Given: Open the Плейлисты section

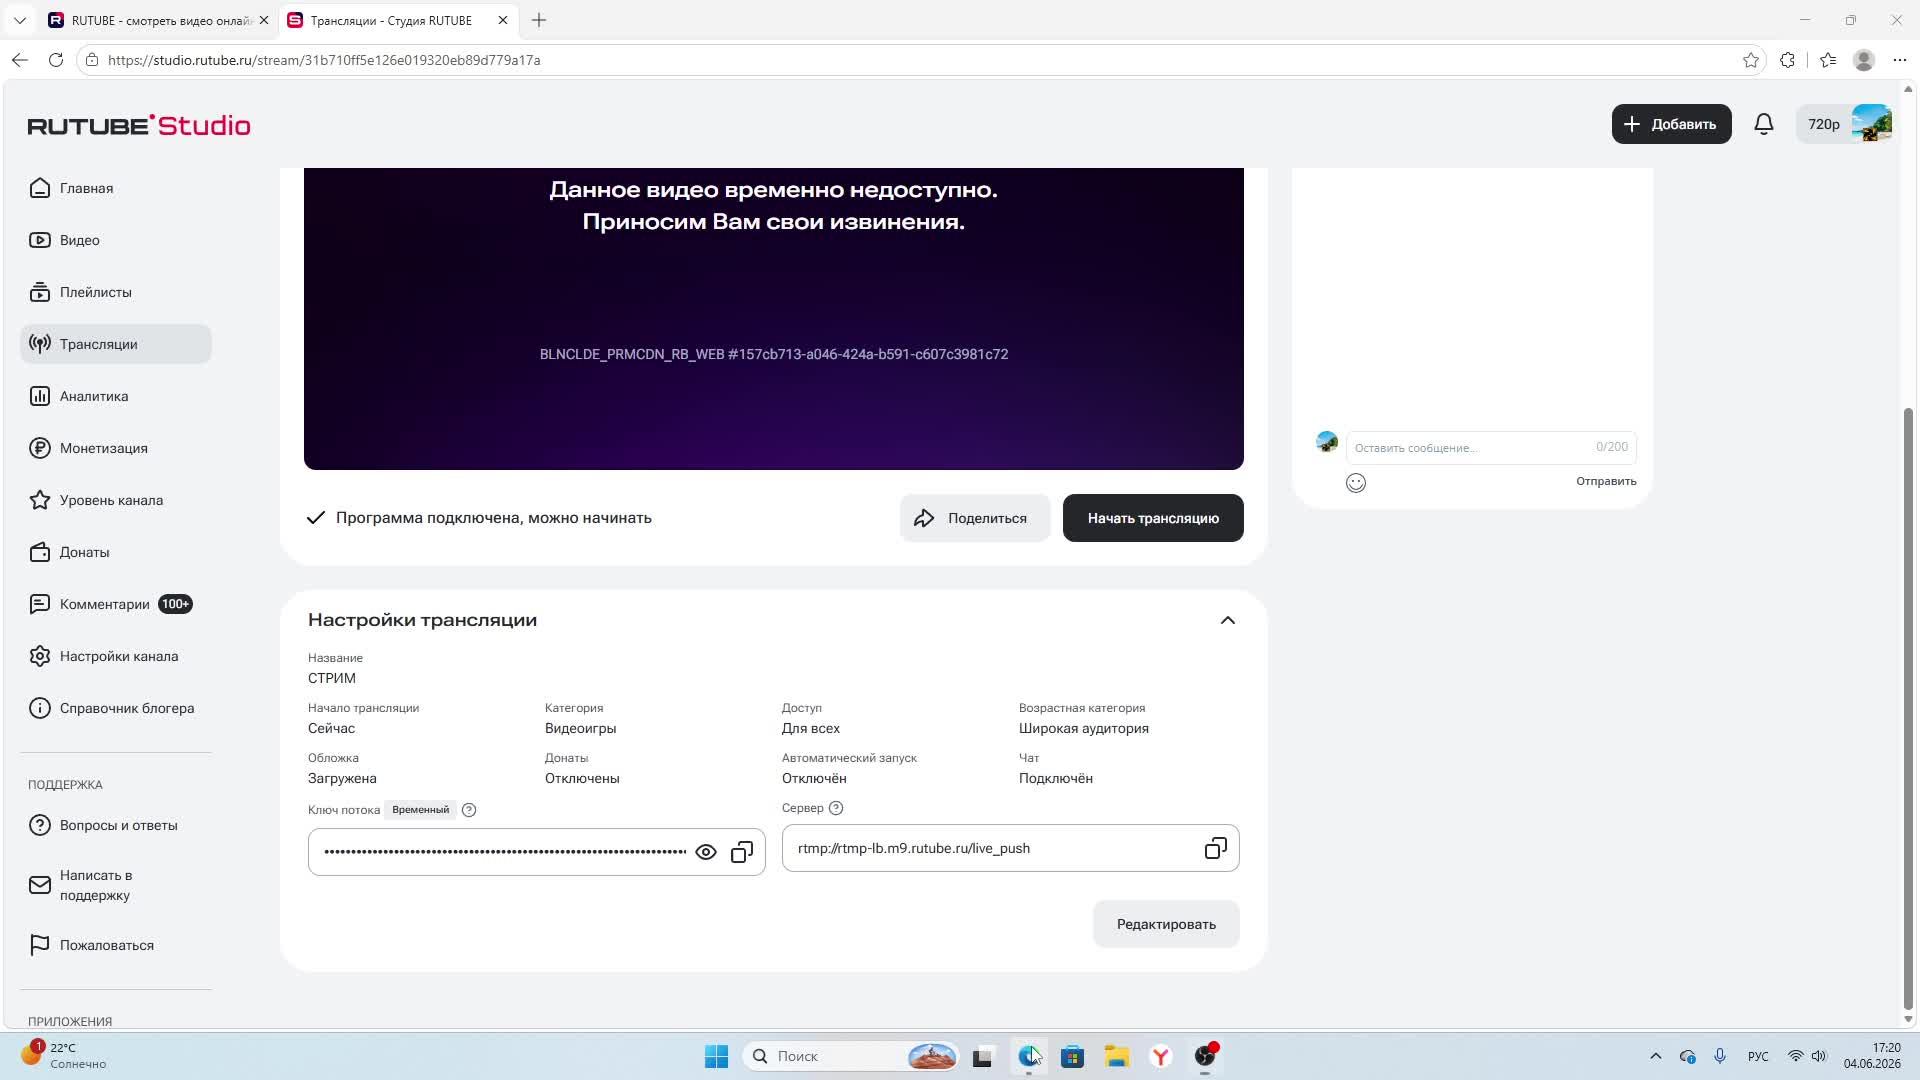Looking at the screenshot, I should coord(116,292).
